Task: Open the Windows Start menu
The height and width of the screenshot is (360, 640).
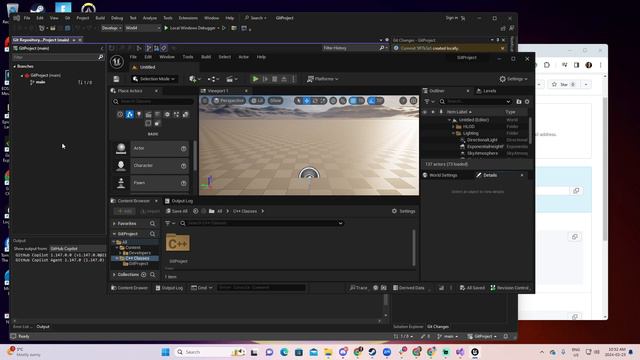Action: pos(165,352)
